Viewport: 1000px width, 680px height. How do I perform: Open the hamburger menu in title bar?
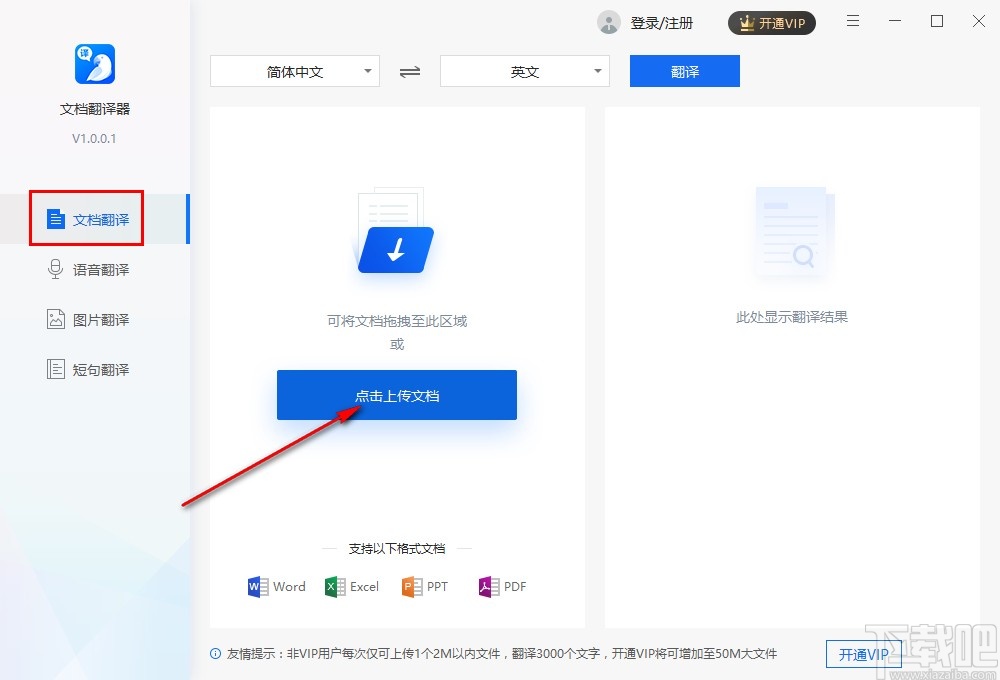[x=853, y=21]
